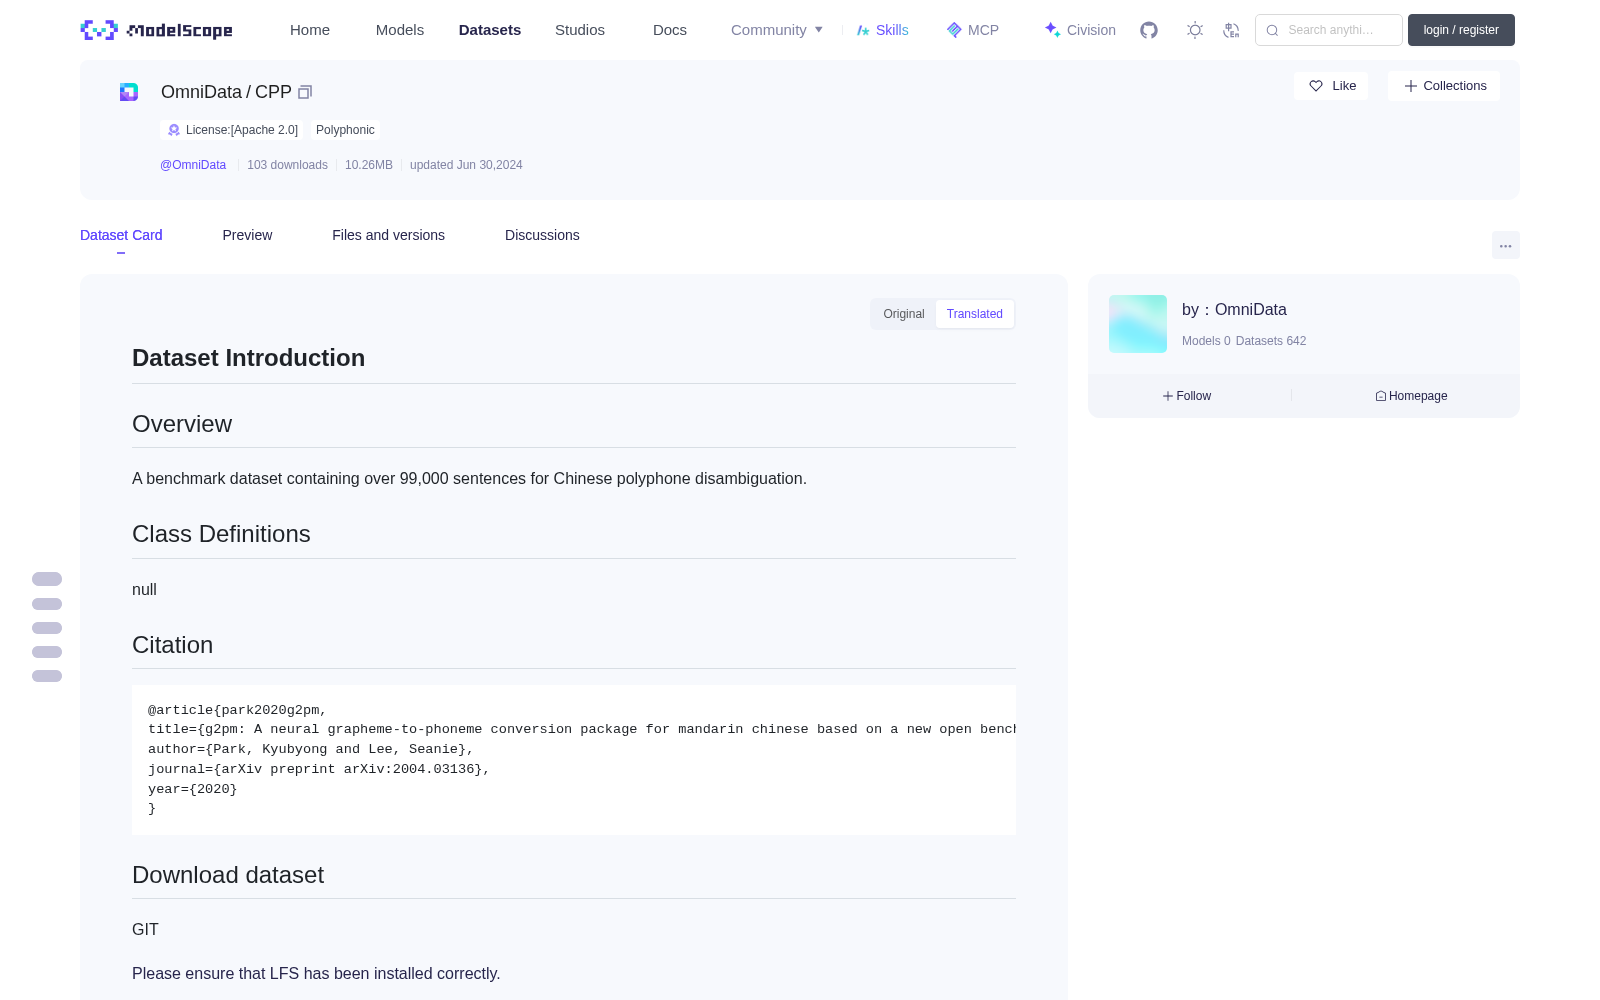Image resolution: width=1600 pixels, height=1000 pixels.
Task: Switch card view to Translated
Action: click(975, 314)
